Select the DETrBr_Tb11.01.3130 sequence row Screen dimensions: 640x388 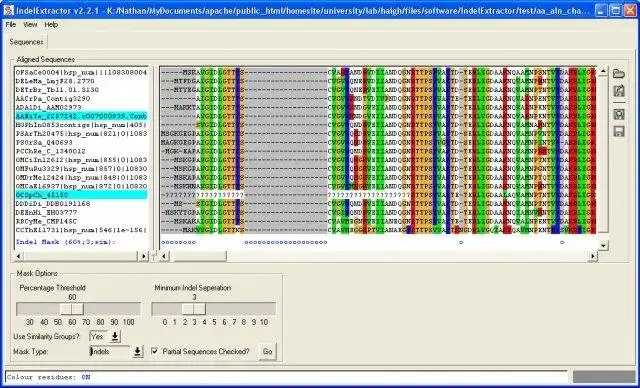tap(81, 90)
